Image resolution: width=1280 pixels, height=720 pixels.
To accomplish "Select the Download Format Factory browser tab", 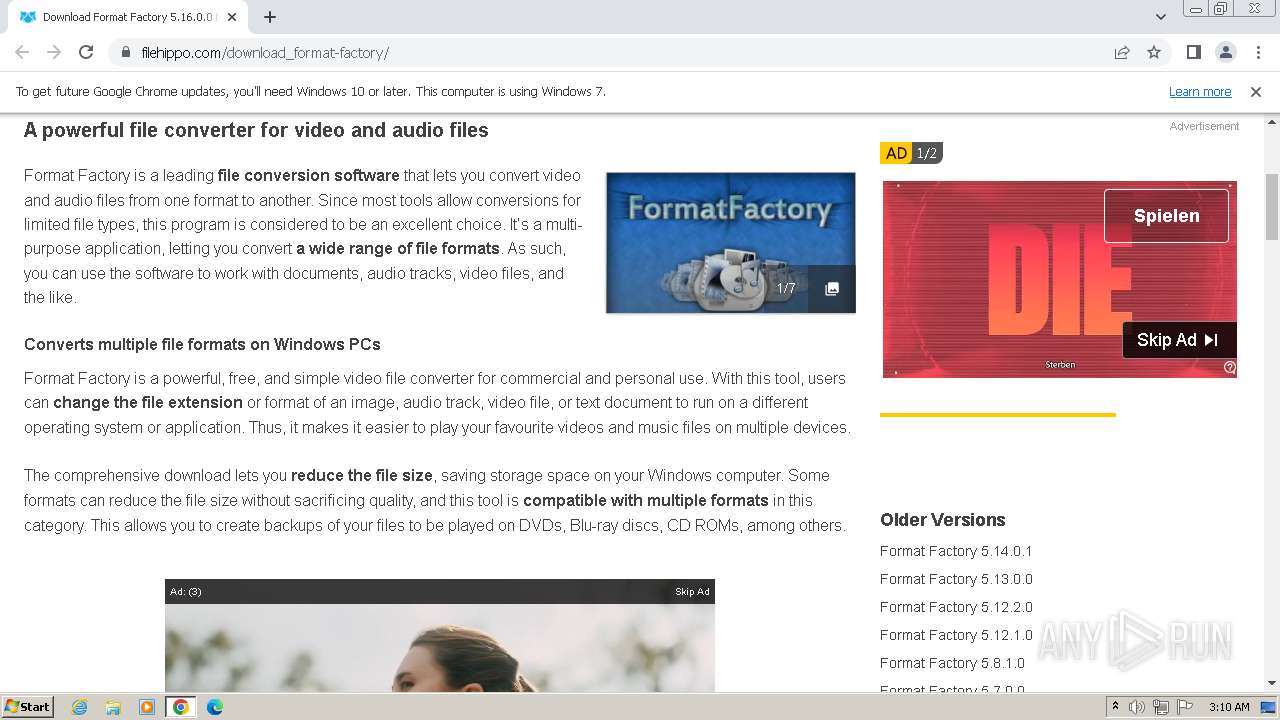I will (x=128, y=17).
